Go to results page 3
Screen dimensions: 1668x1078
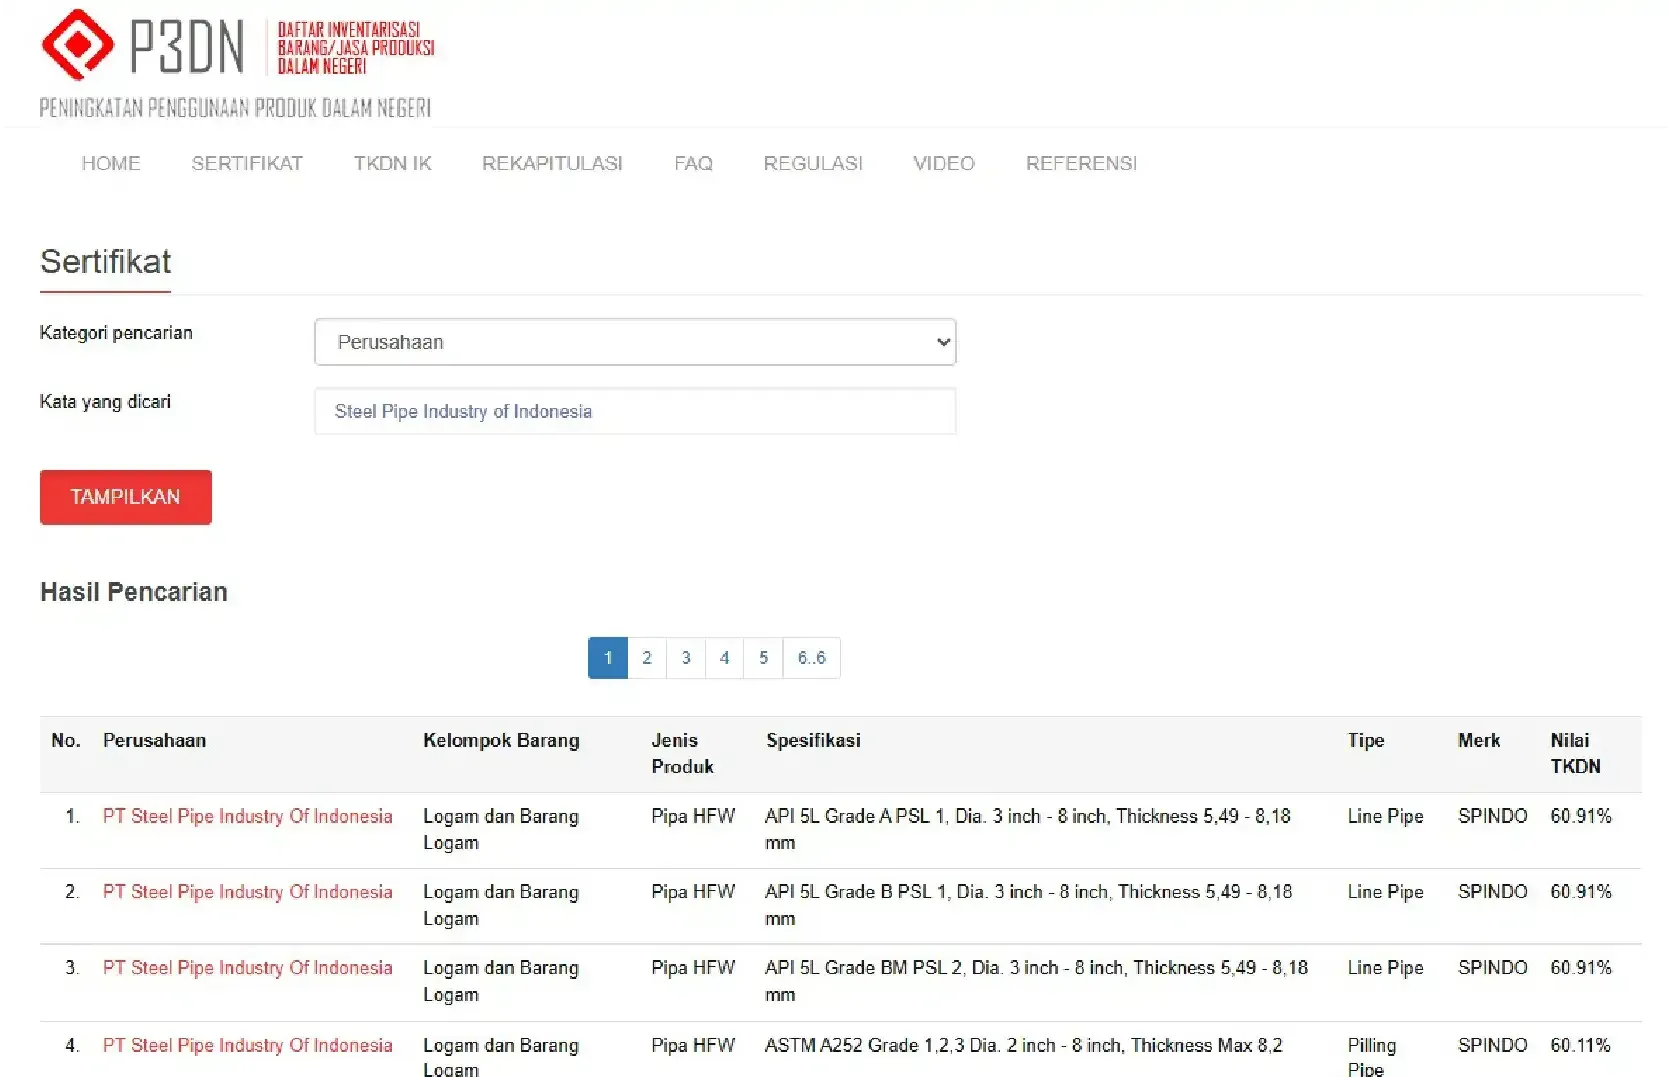click(686, 658)
